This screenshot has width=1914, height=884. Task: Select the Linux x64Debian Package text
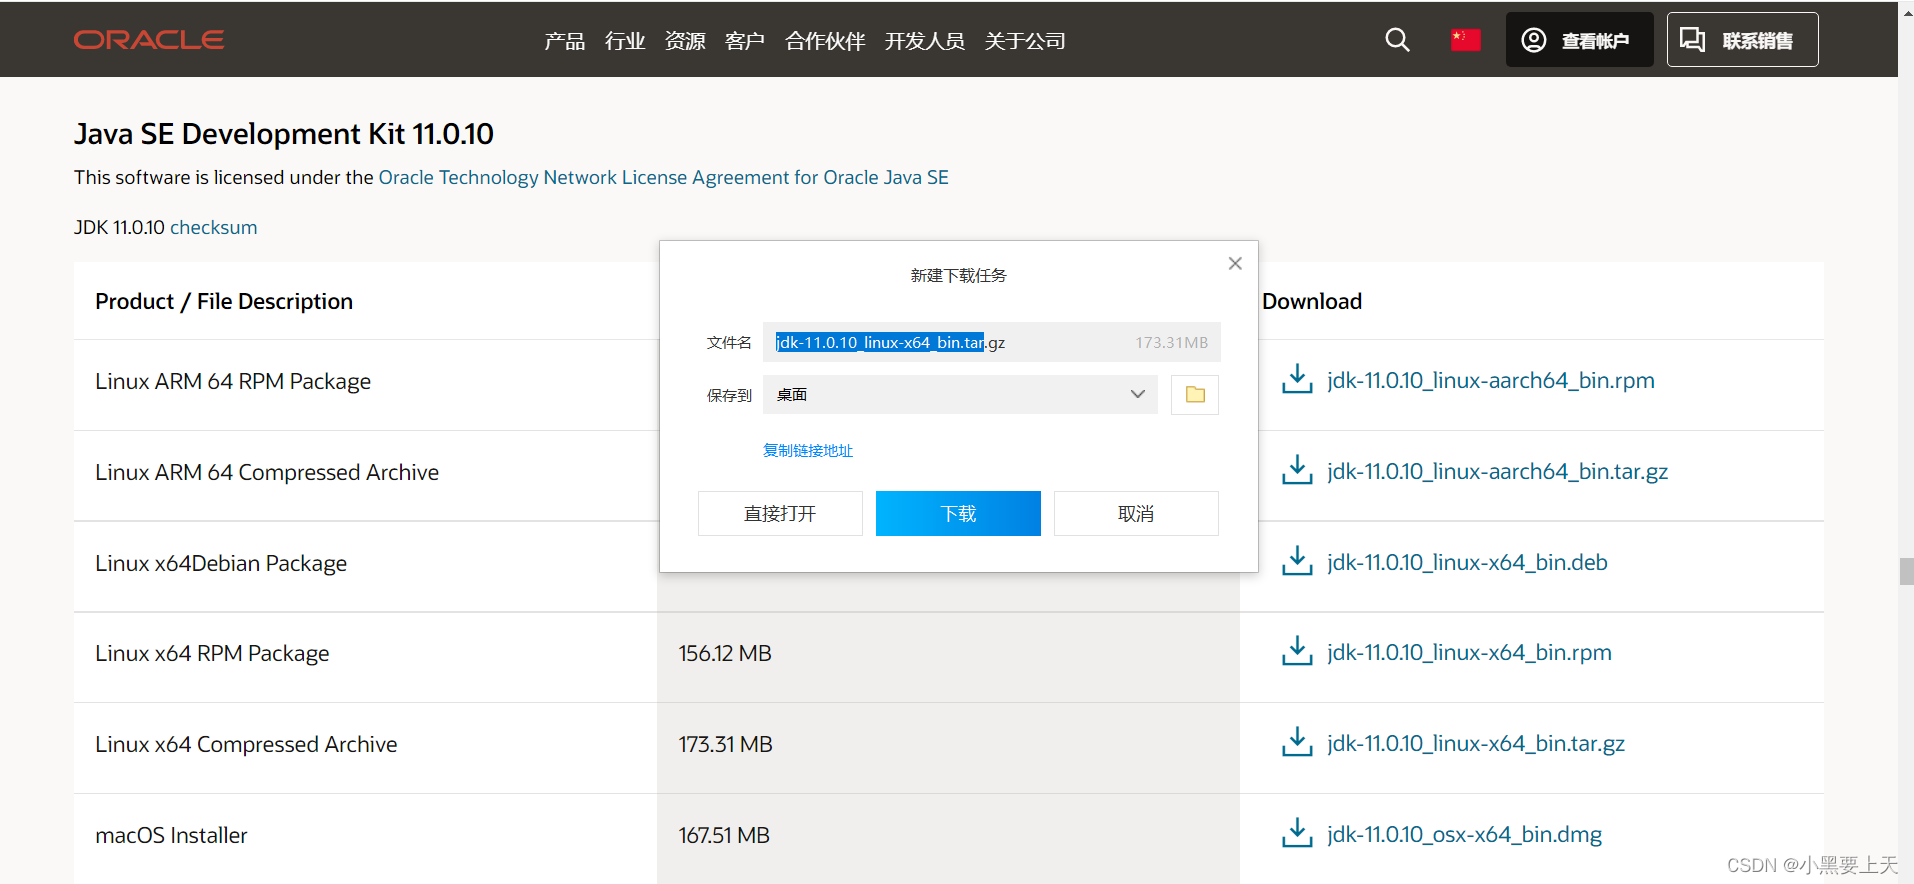(x=221, y=563)
